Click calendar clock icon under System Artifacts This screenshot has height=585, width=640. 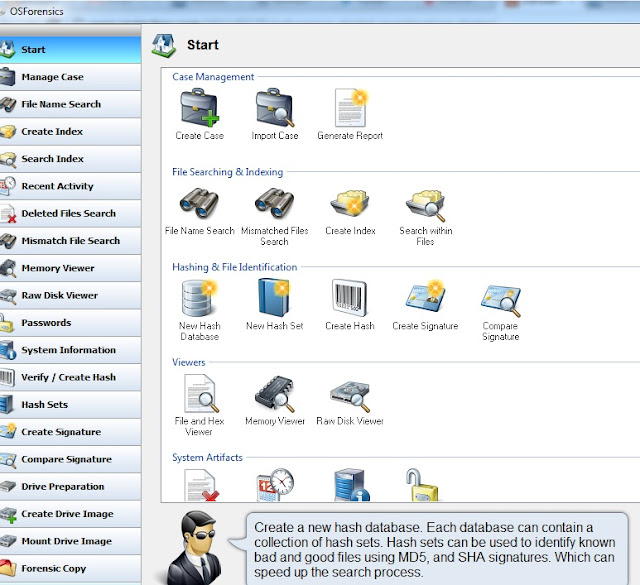[275, 485]
